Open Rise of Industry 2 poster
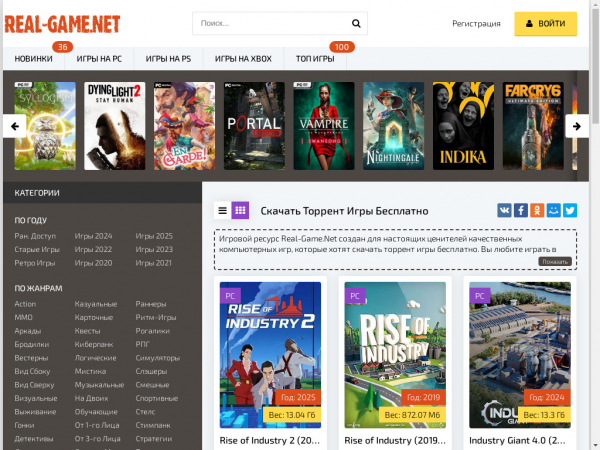This screenshot has height=450, width=600. (x=271, y=355)
